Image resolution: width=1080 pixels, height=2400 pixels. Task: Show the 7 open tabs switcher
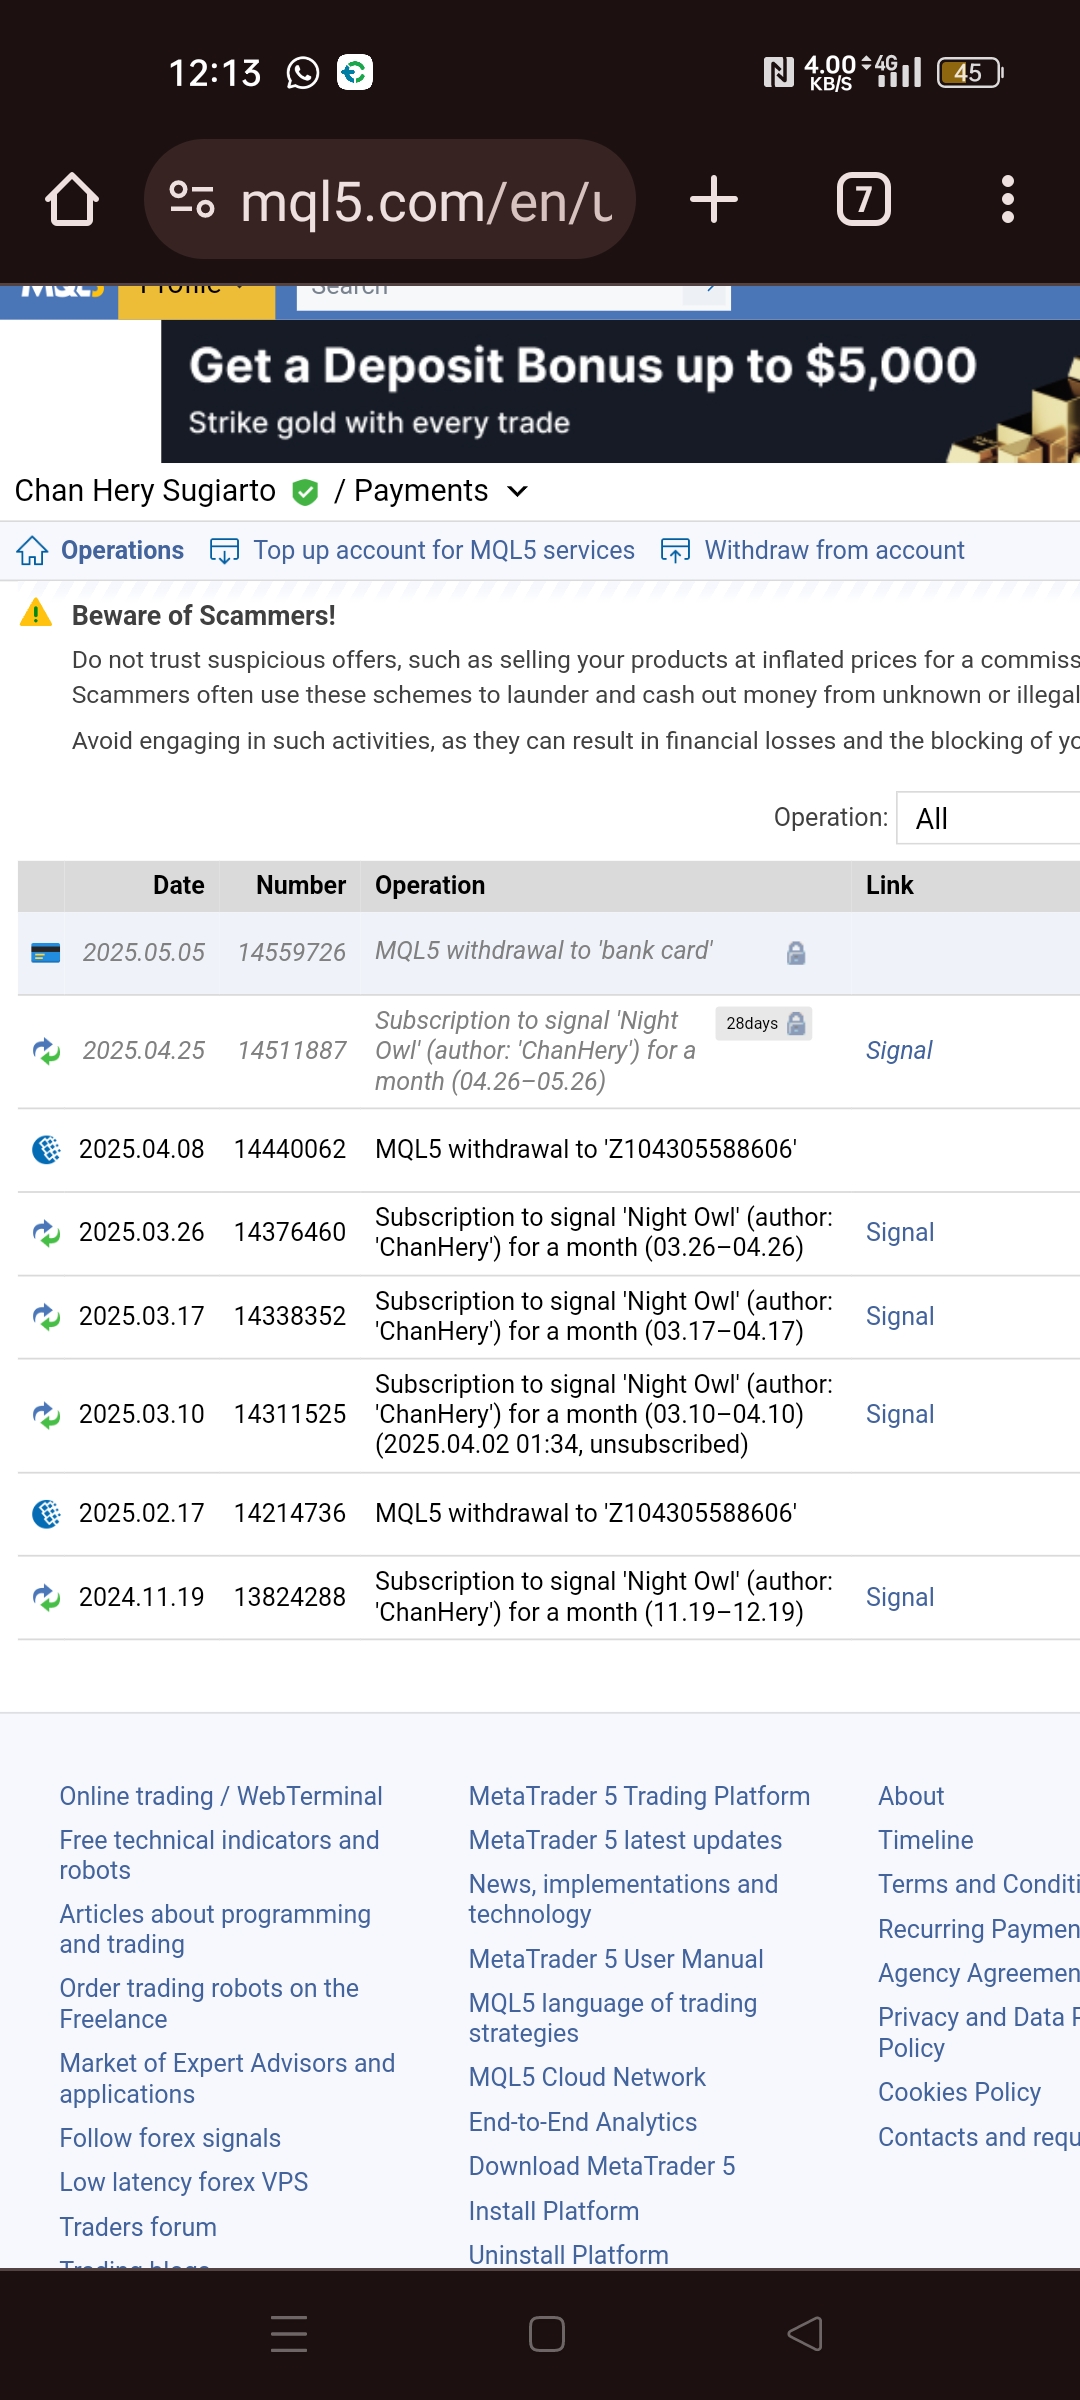(x=863, y=199)
